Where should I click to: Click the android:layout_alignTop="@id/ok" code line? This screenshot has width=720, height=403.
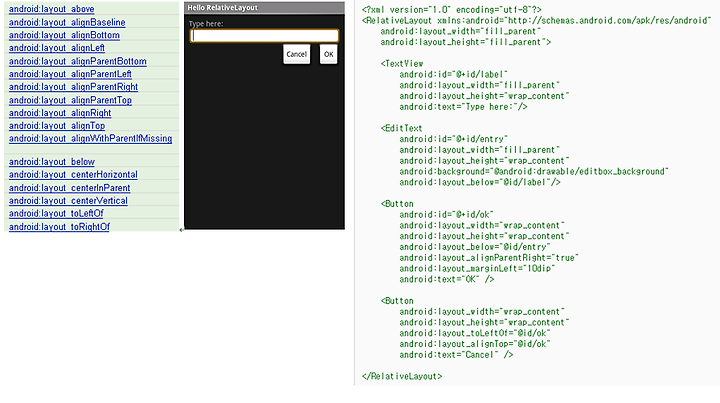(475, 344)
